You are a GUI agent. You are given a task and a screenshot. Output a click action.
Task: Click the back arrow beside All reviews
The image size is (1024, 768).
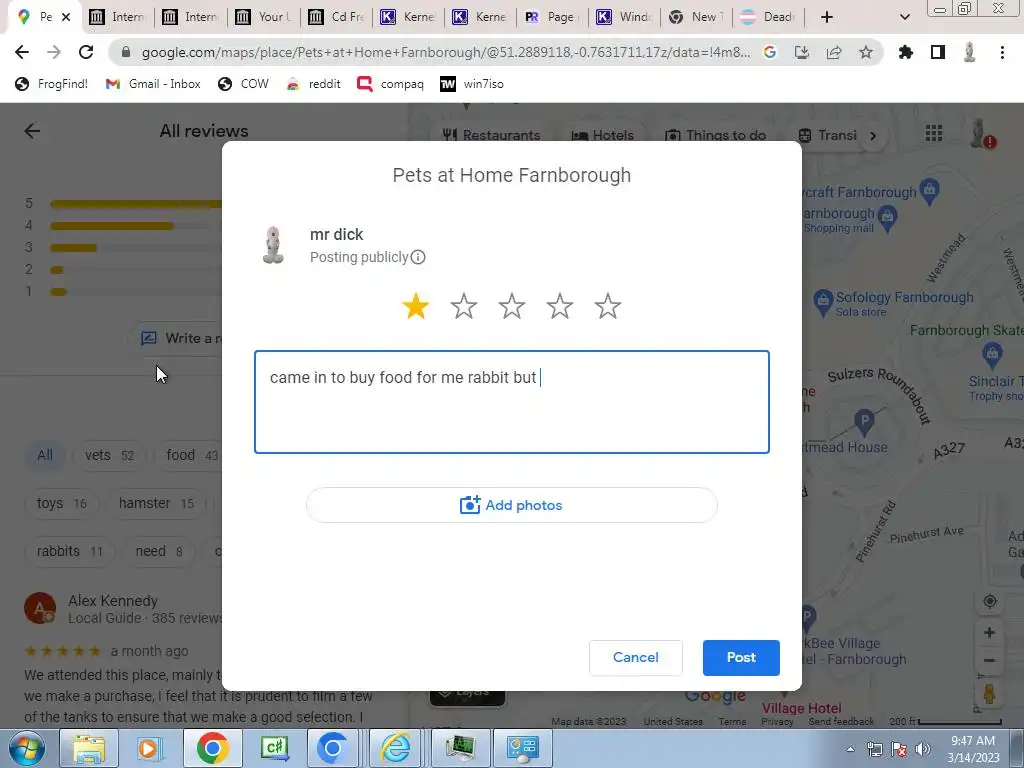(x=32, y=131)
